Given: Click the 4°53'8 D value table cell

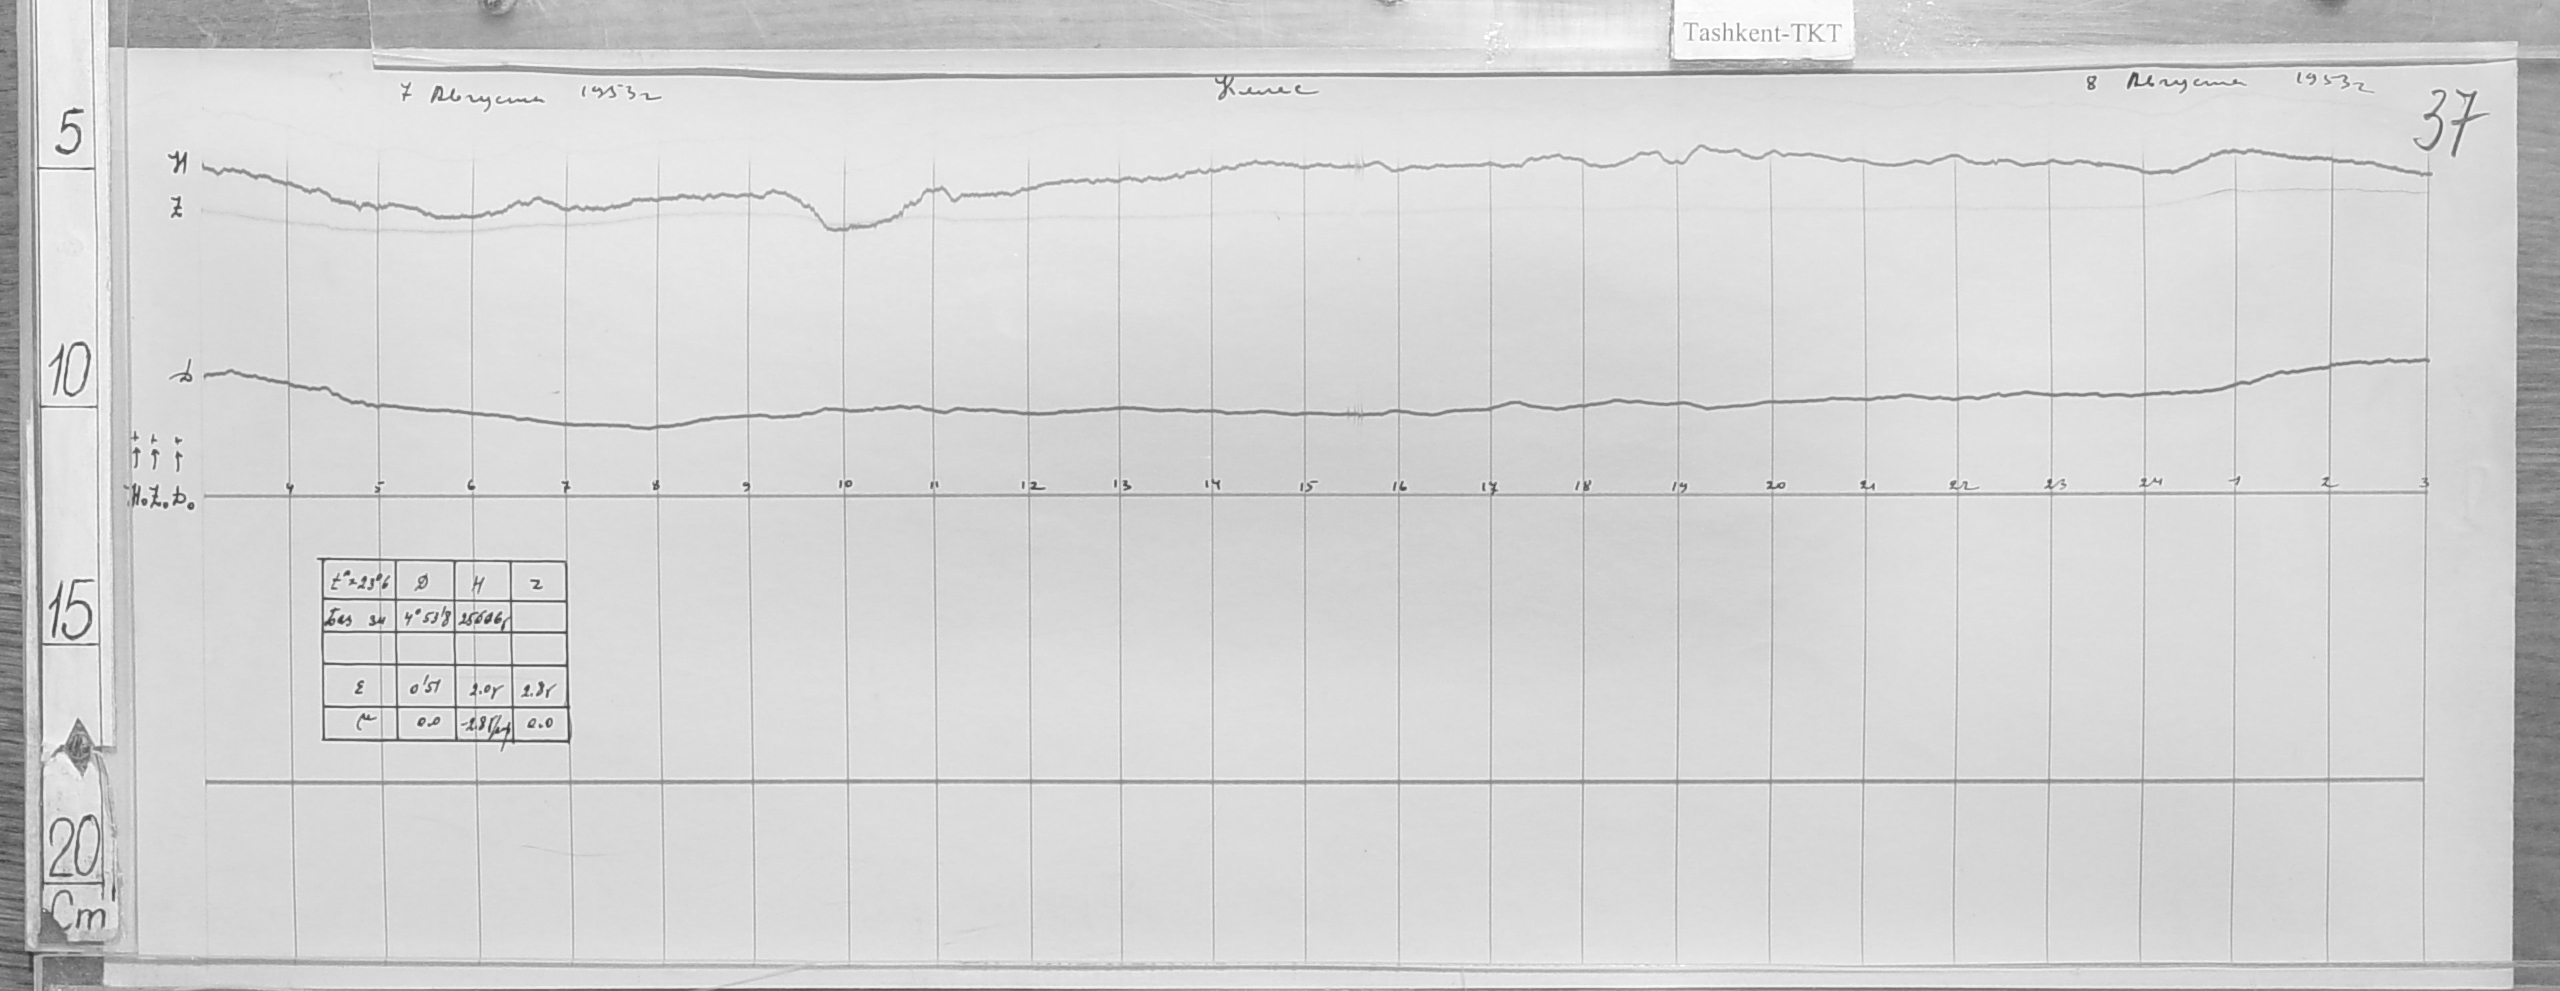Looking at the screenshot, I should (426, 618).
